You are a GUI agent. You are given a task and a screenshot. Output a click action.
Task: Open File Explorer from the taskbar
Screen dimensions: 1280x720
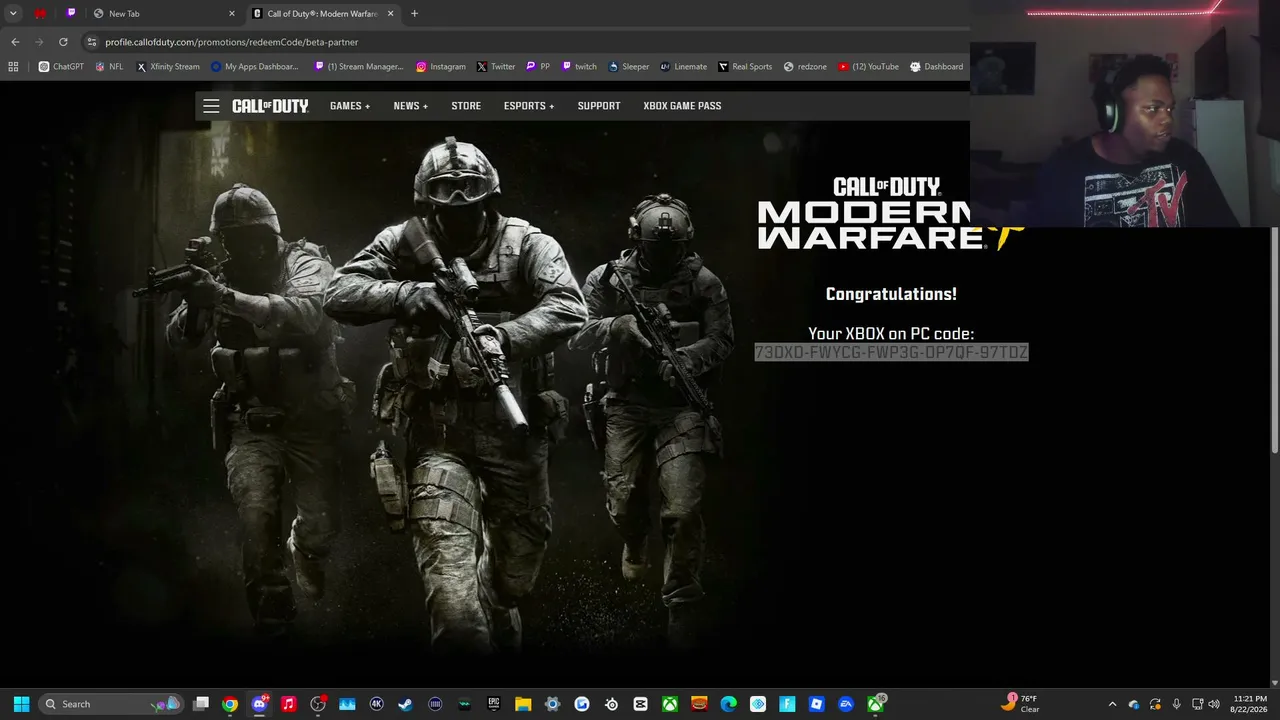(523, 704)
